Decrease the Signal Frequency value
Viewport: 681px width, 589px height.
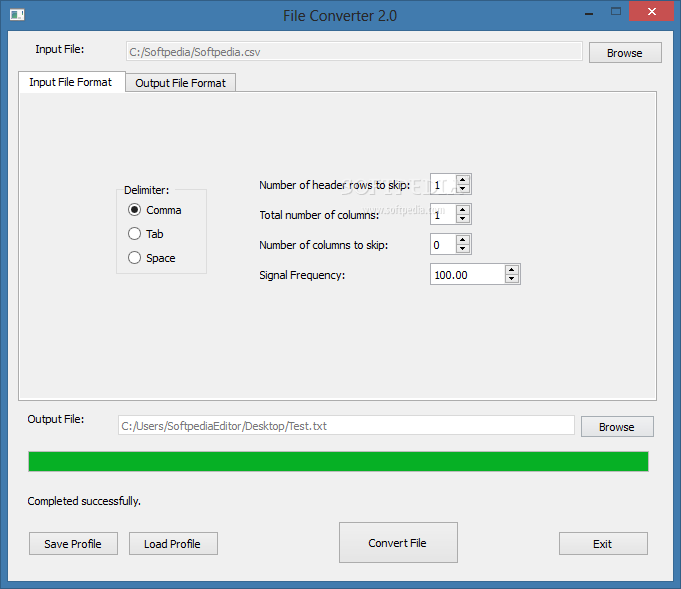pyautogui.click(x=512, y=278)
